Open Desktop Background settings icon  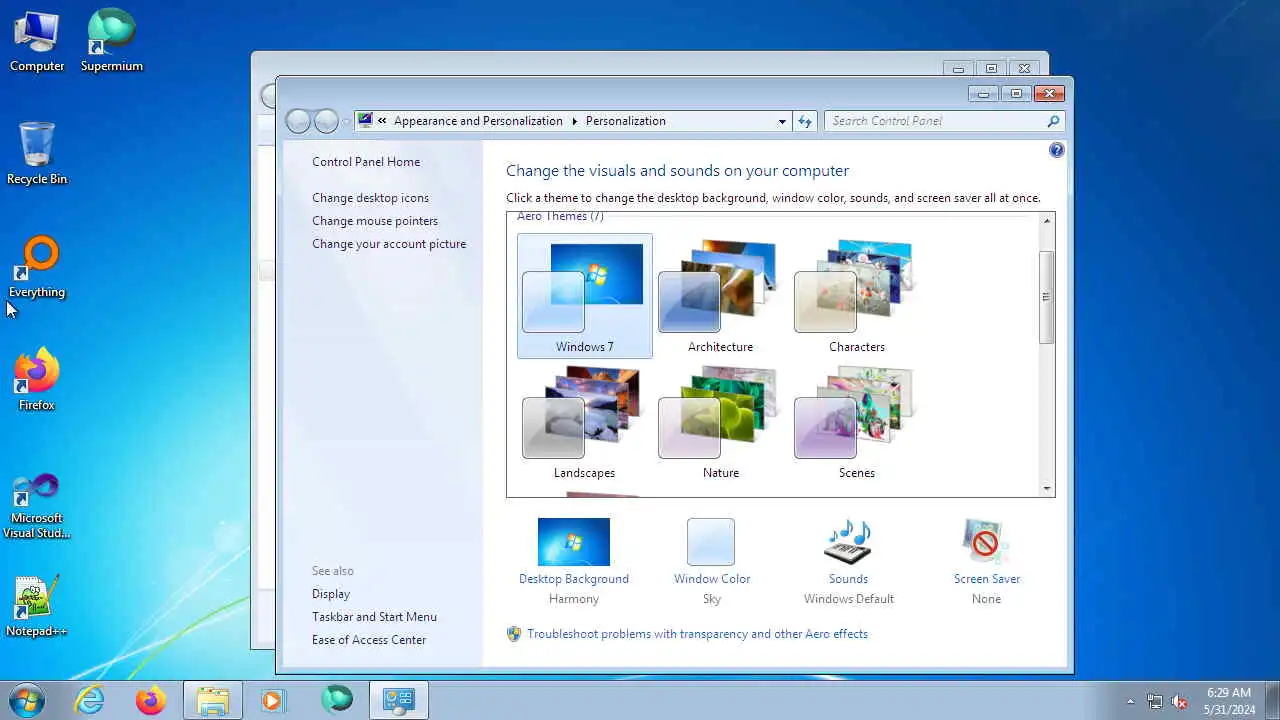(574, 542)
